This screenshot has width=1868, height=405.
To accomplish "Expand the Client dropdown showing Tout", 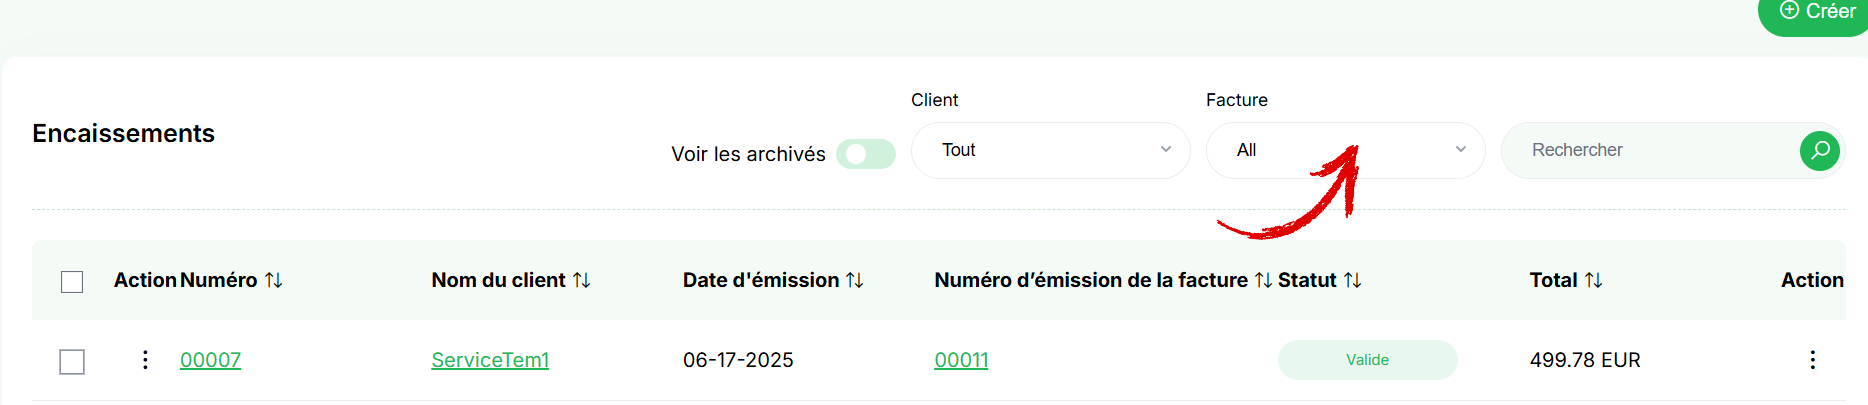I will coord(1050,150).
